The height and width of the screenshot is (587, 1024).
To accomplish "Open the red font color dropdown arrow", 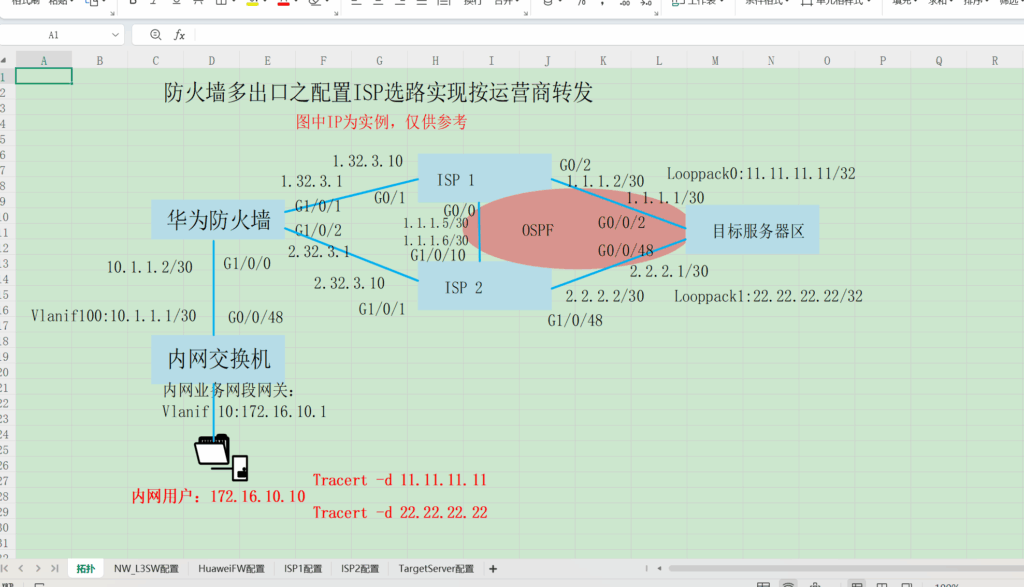I will coord(297,3).
